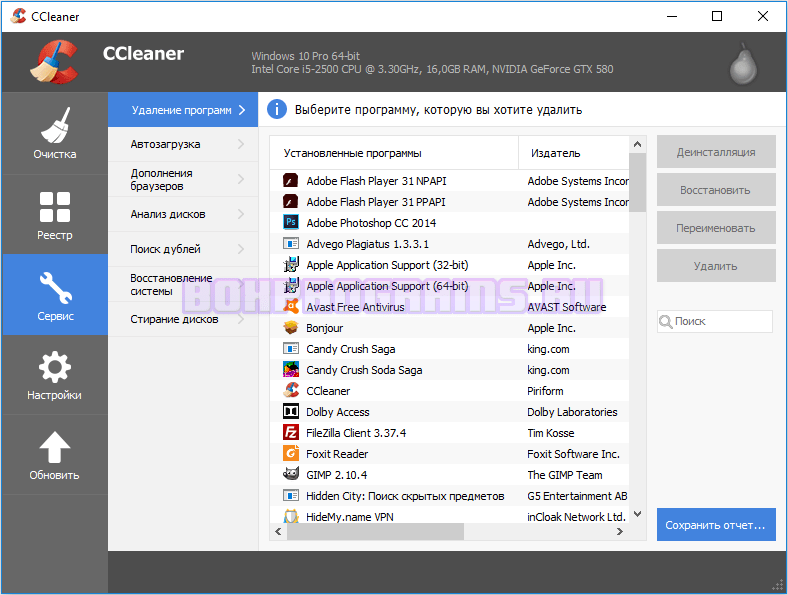The width and height of the screenshot is (788, 595).
Task: Click the horizontal scrollbar thumb
Action: (375, 531)
